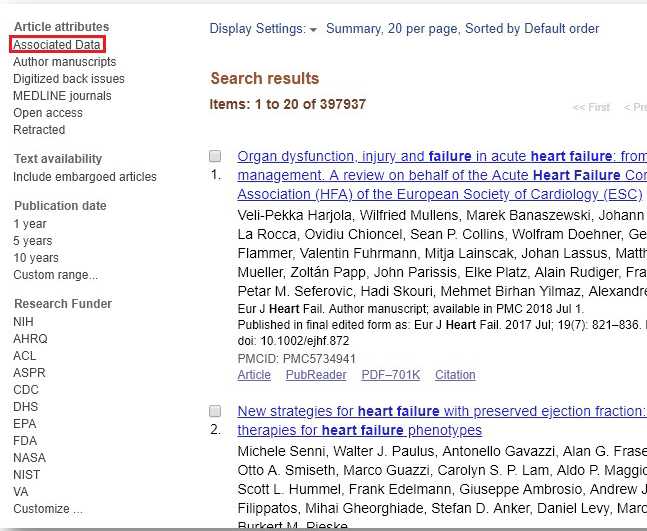Filter by Open access articles

48,113
